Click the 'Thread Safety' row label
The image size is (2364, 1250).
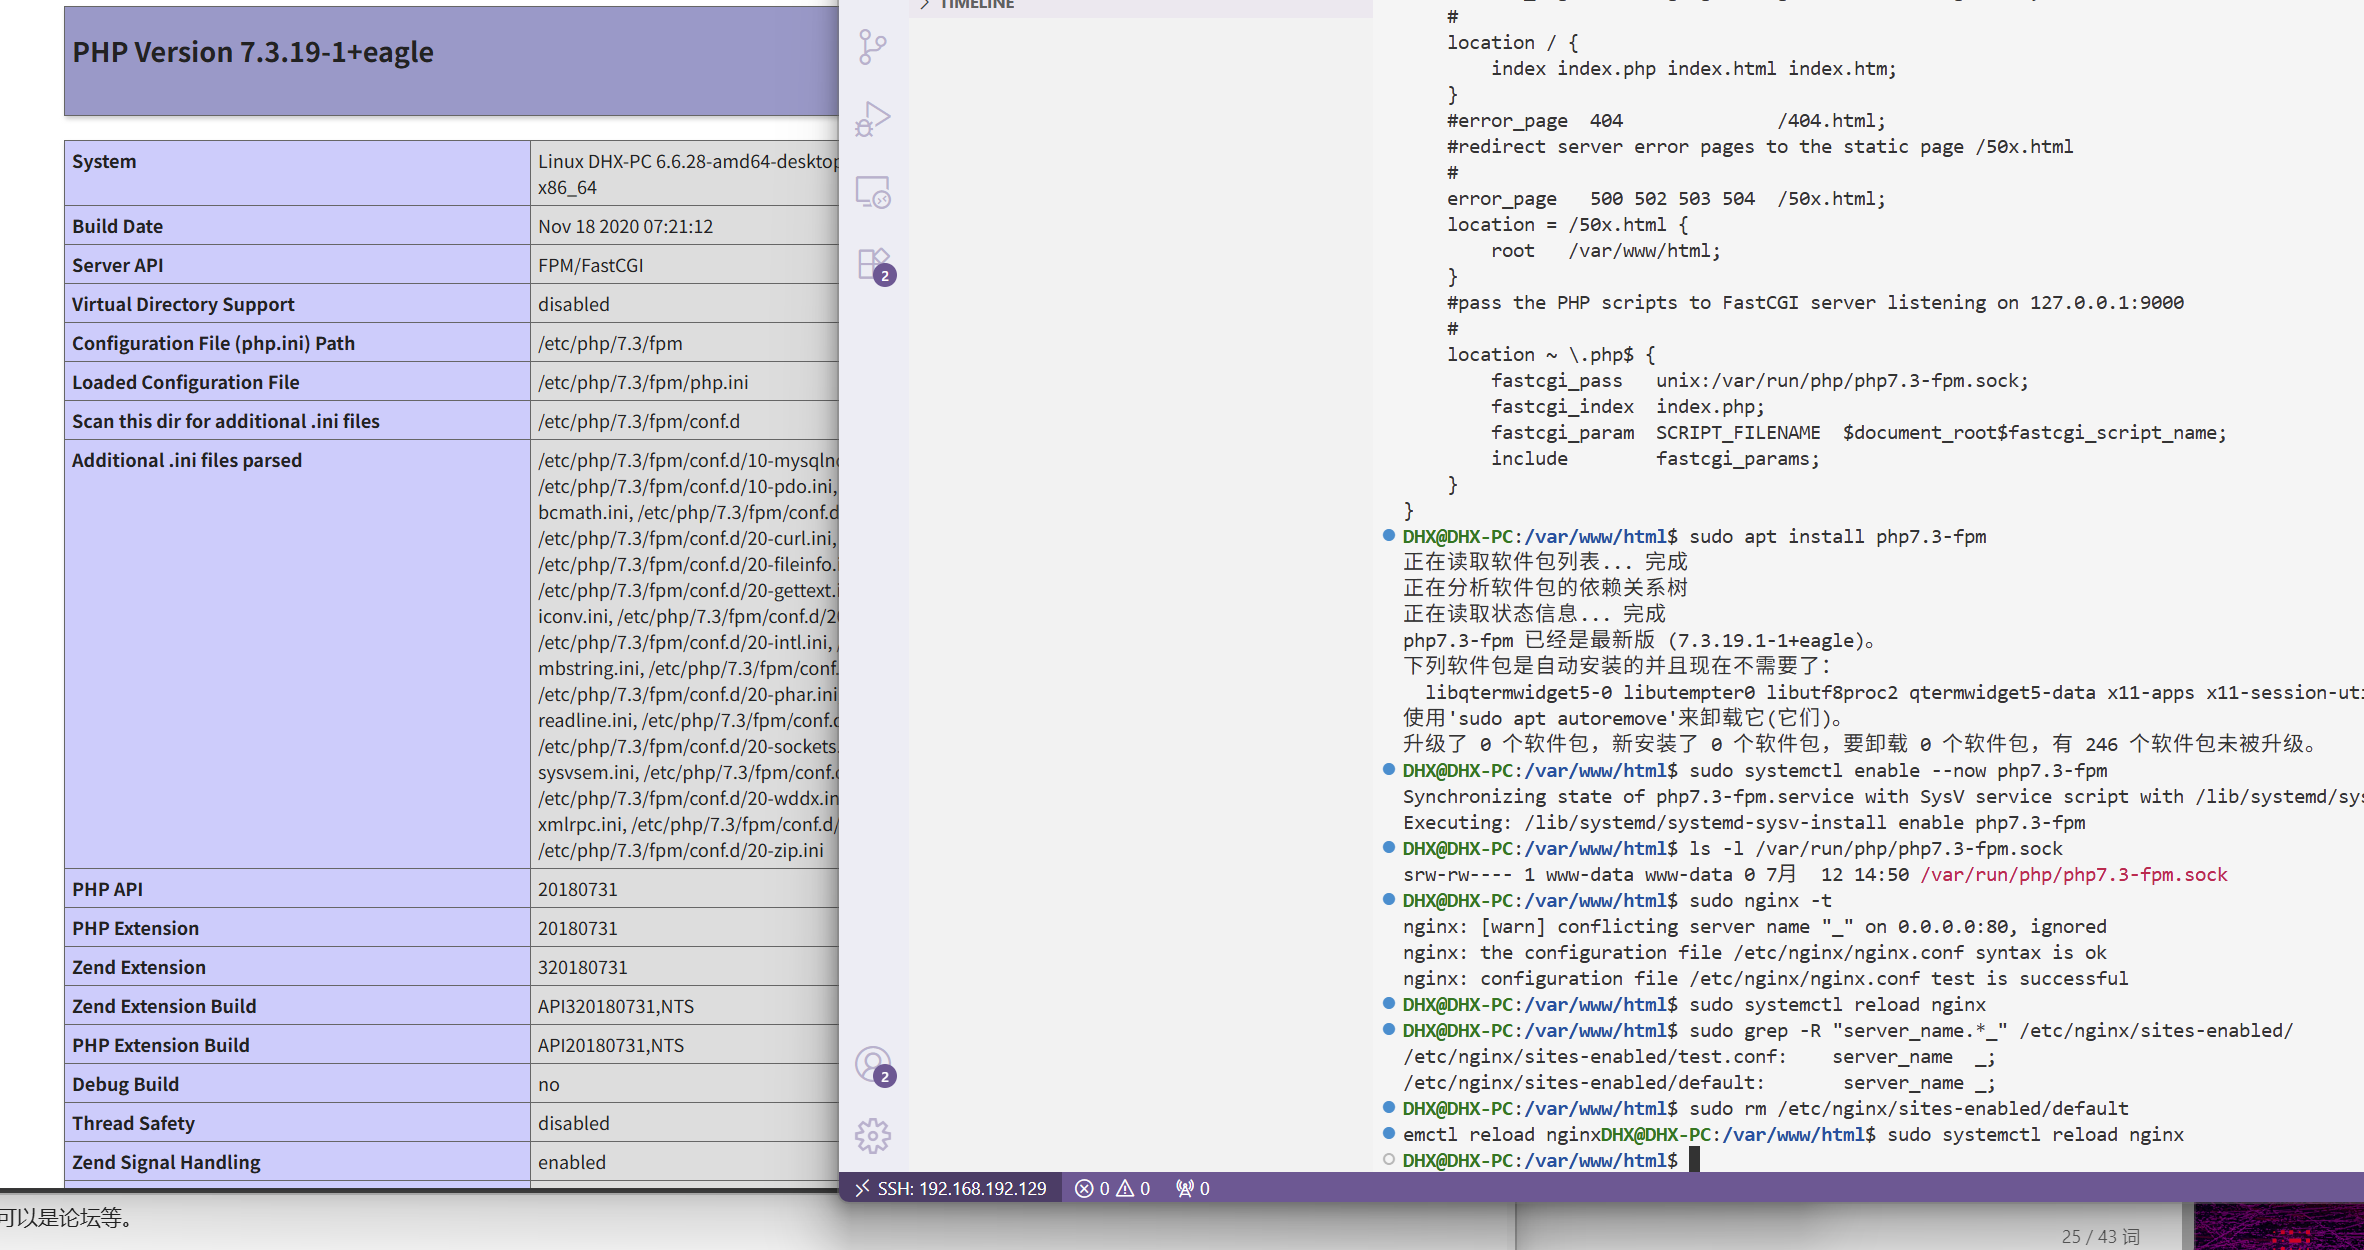point(133,1123)
